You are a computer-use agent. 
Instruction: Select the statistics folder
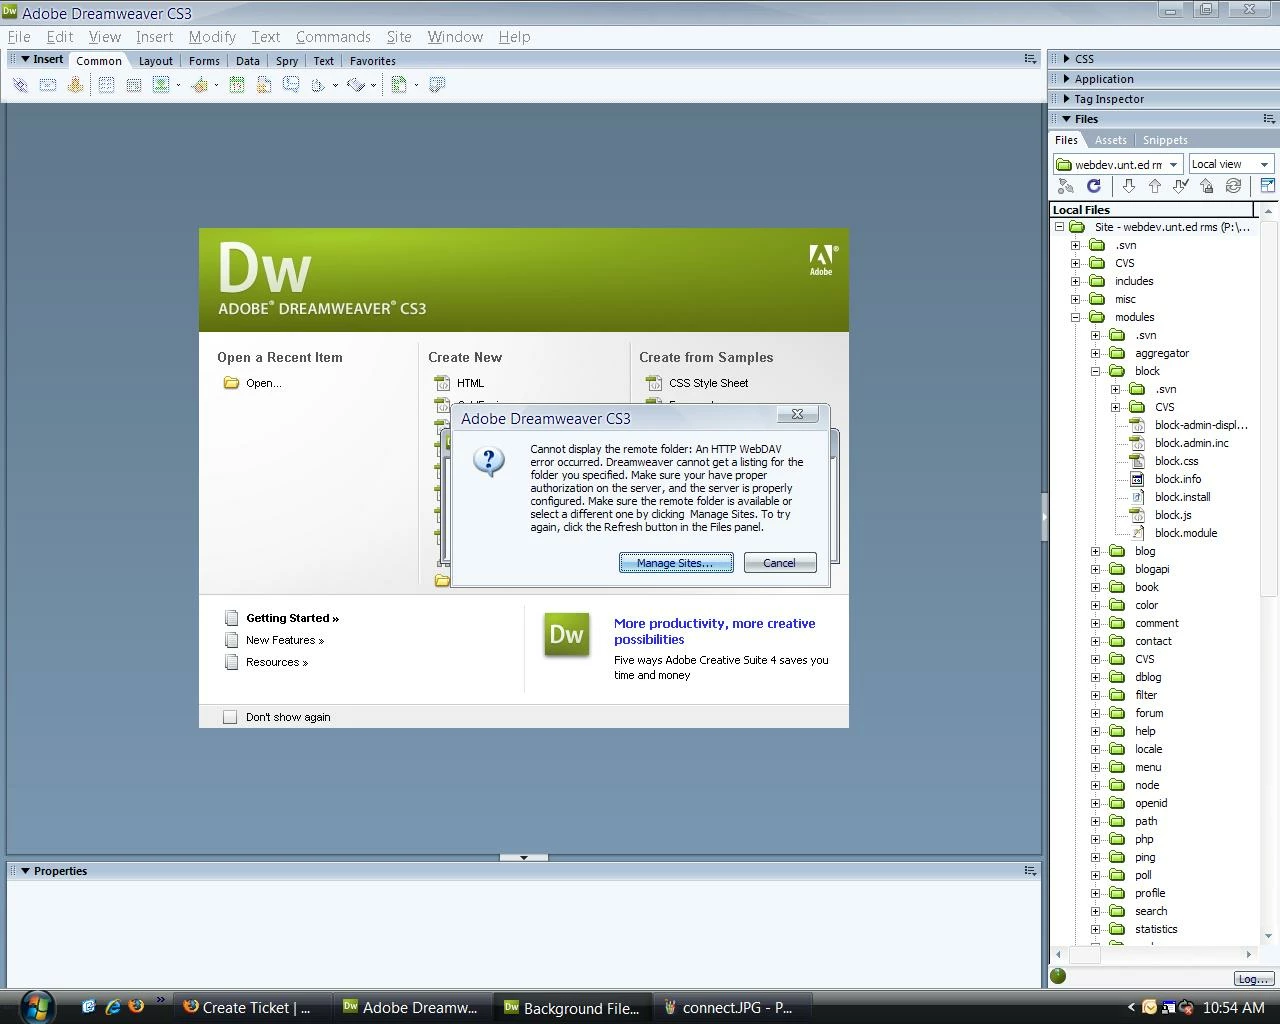pos(1156,929)
